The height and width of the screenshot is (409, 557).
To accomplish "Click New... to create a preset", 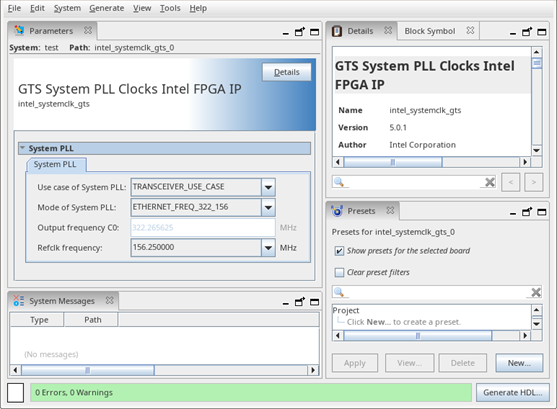I will (519, 363).
